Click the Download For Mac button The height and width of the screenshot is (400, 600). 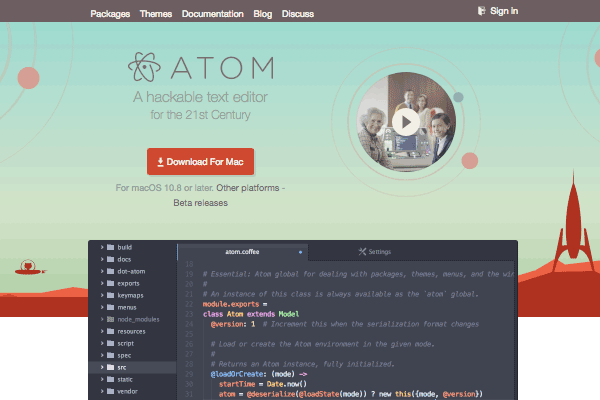coord(201,162)
